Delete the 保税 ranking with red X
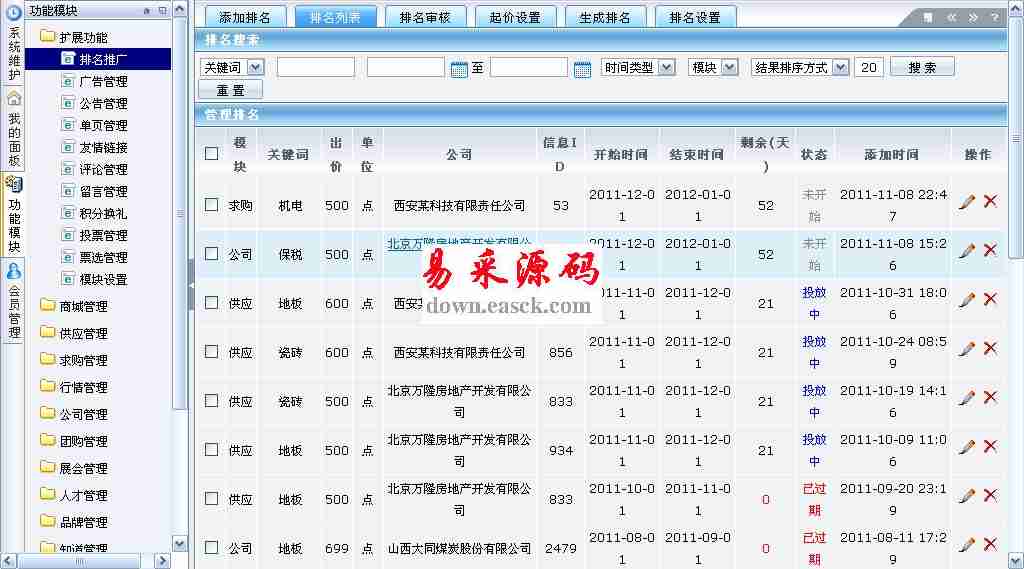This screenshot has width=1024, height=569. tap(990, 250)
